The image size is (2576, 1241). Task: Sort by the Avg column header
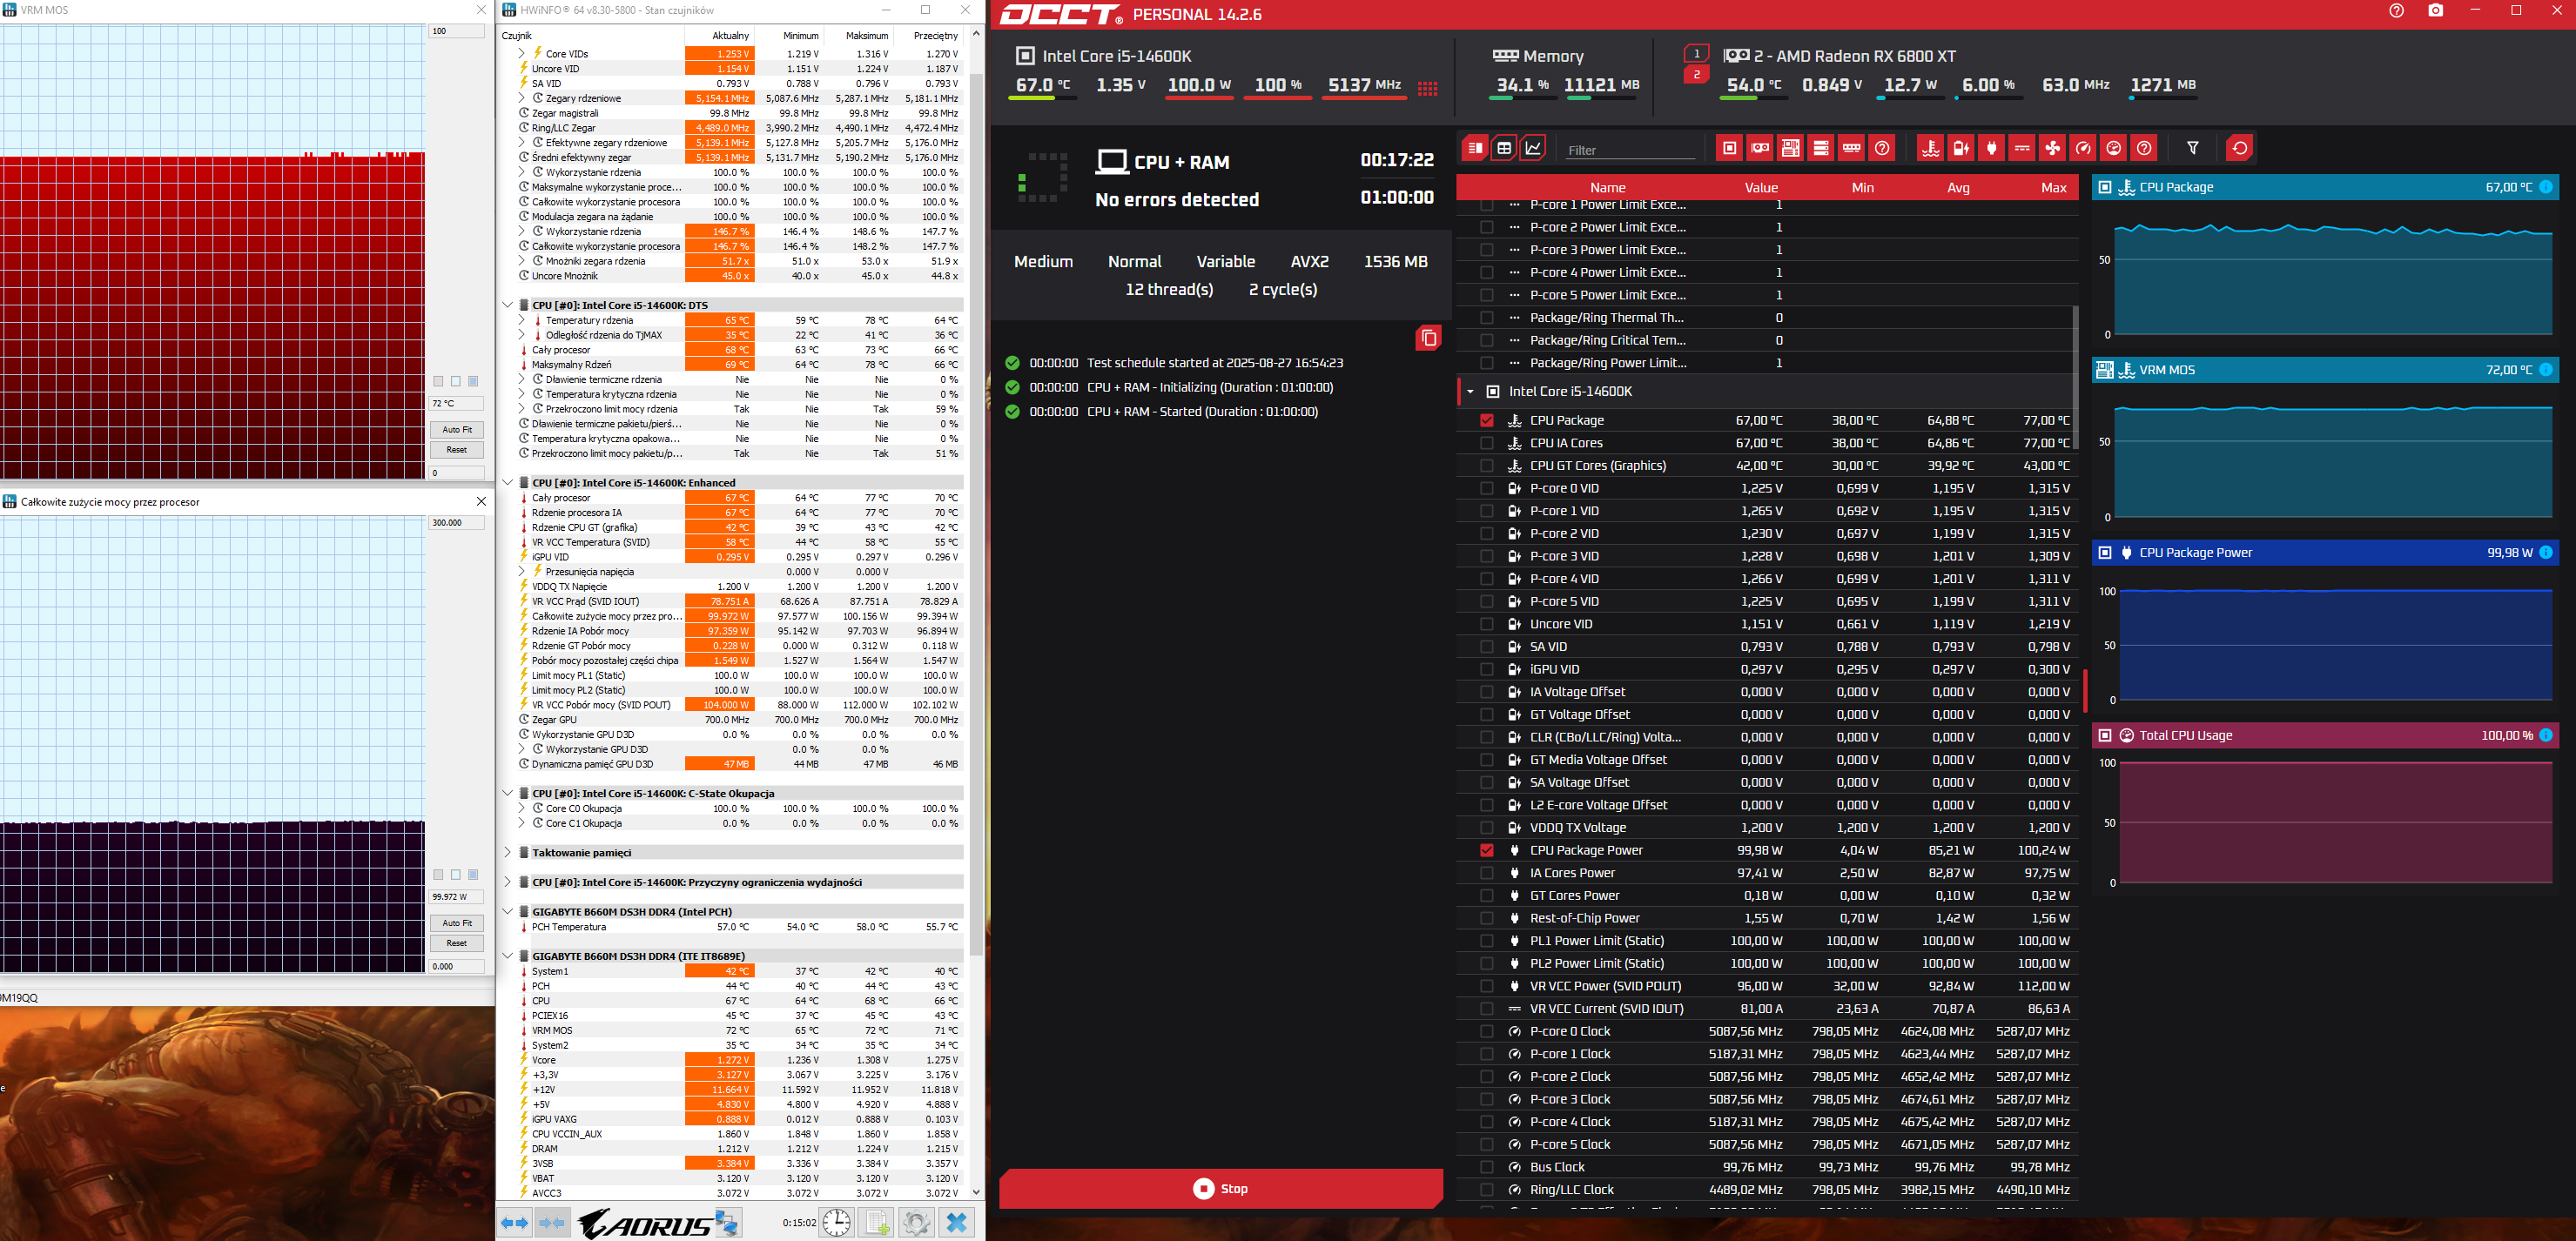[1957, 188]
